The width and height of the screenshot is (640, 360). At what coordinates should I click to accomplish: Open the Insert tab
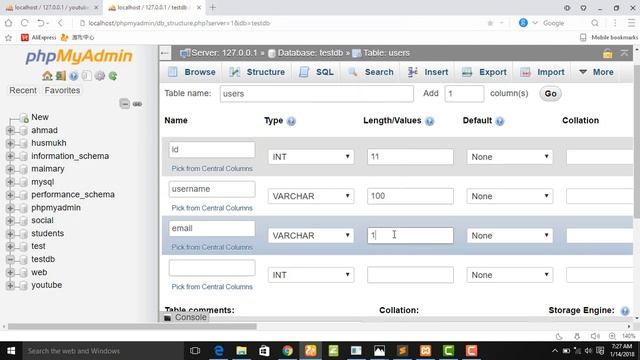tap(428, 72)
